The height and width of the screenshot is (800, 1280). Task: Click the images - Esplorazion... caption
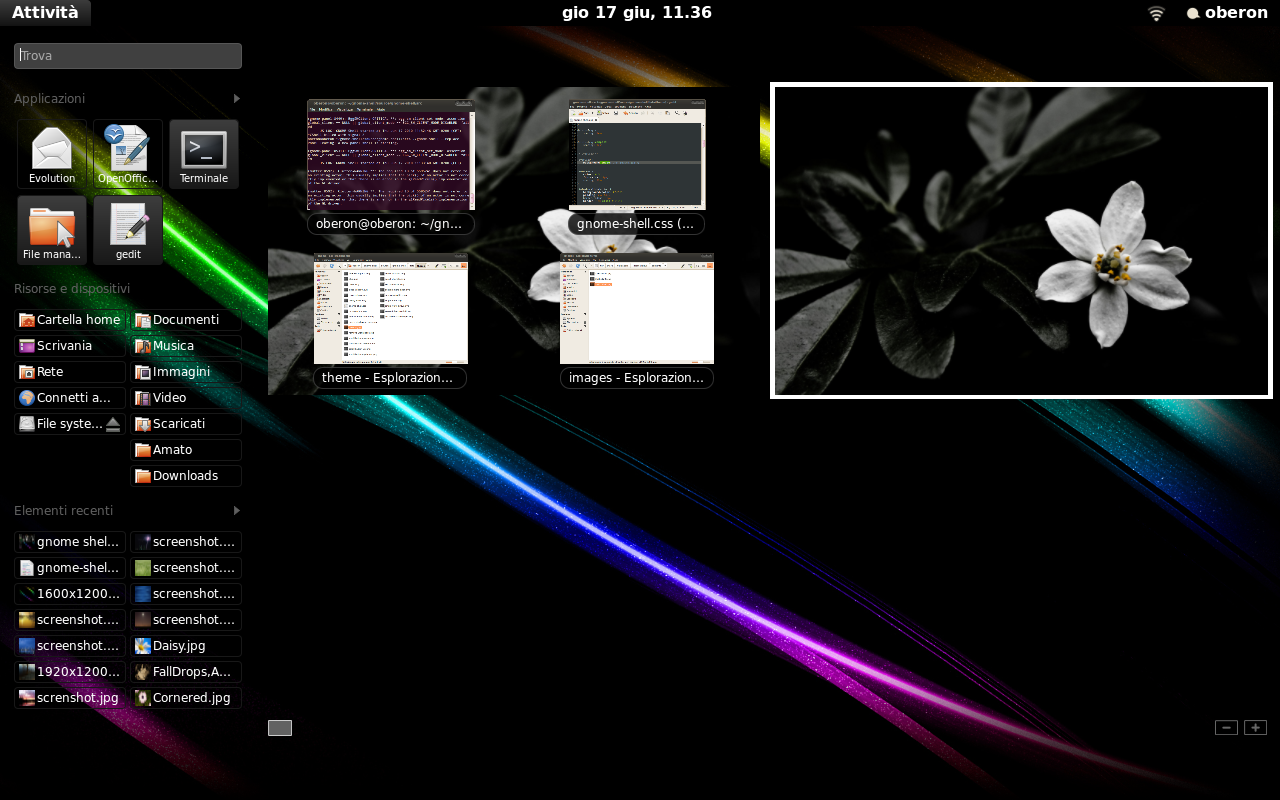[637, 378]
